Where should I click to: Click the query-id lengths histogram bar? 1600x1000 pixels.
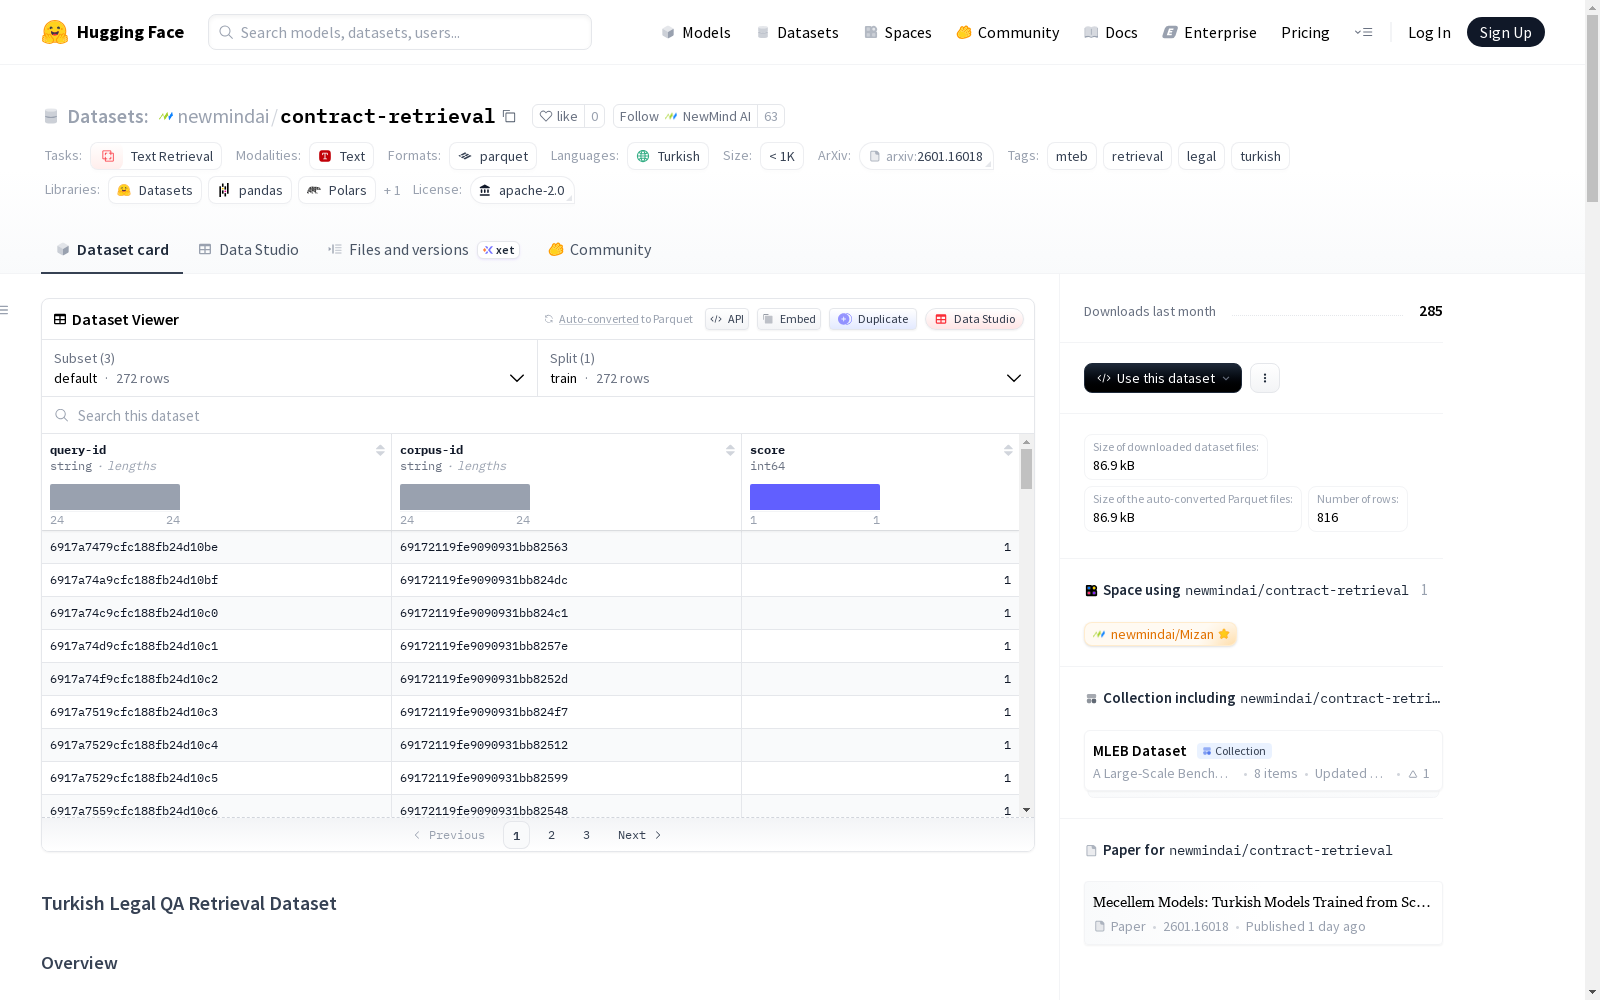(x=115, y=497)
